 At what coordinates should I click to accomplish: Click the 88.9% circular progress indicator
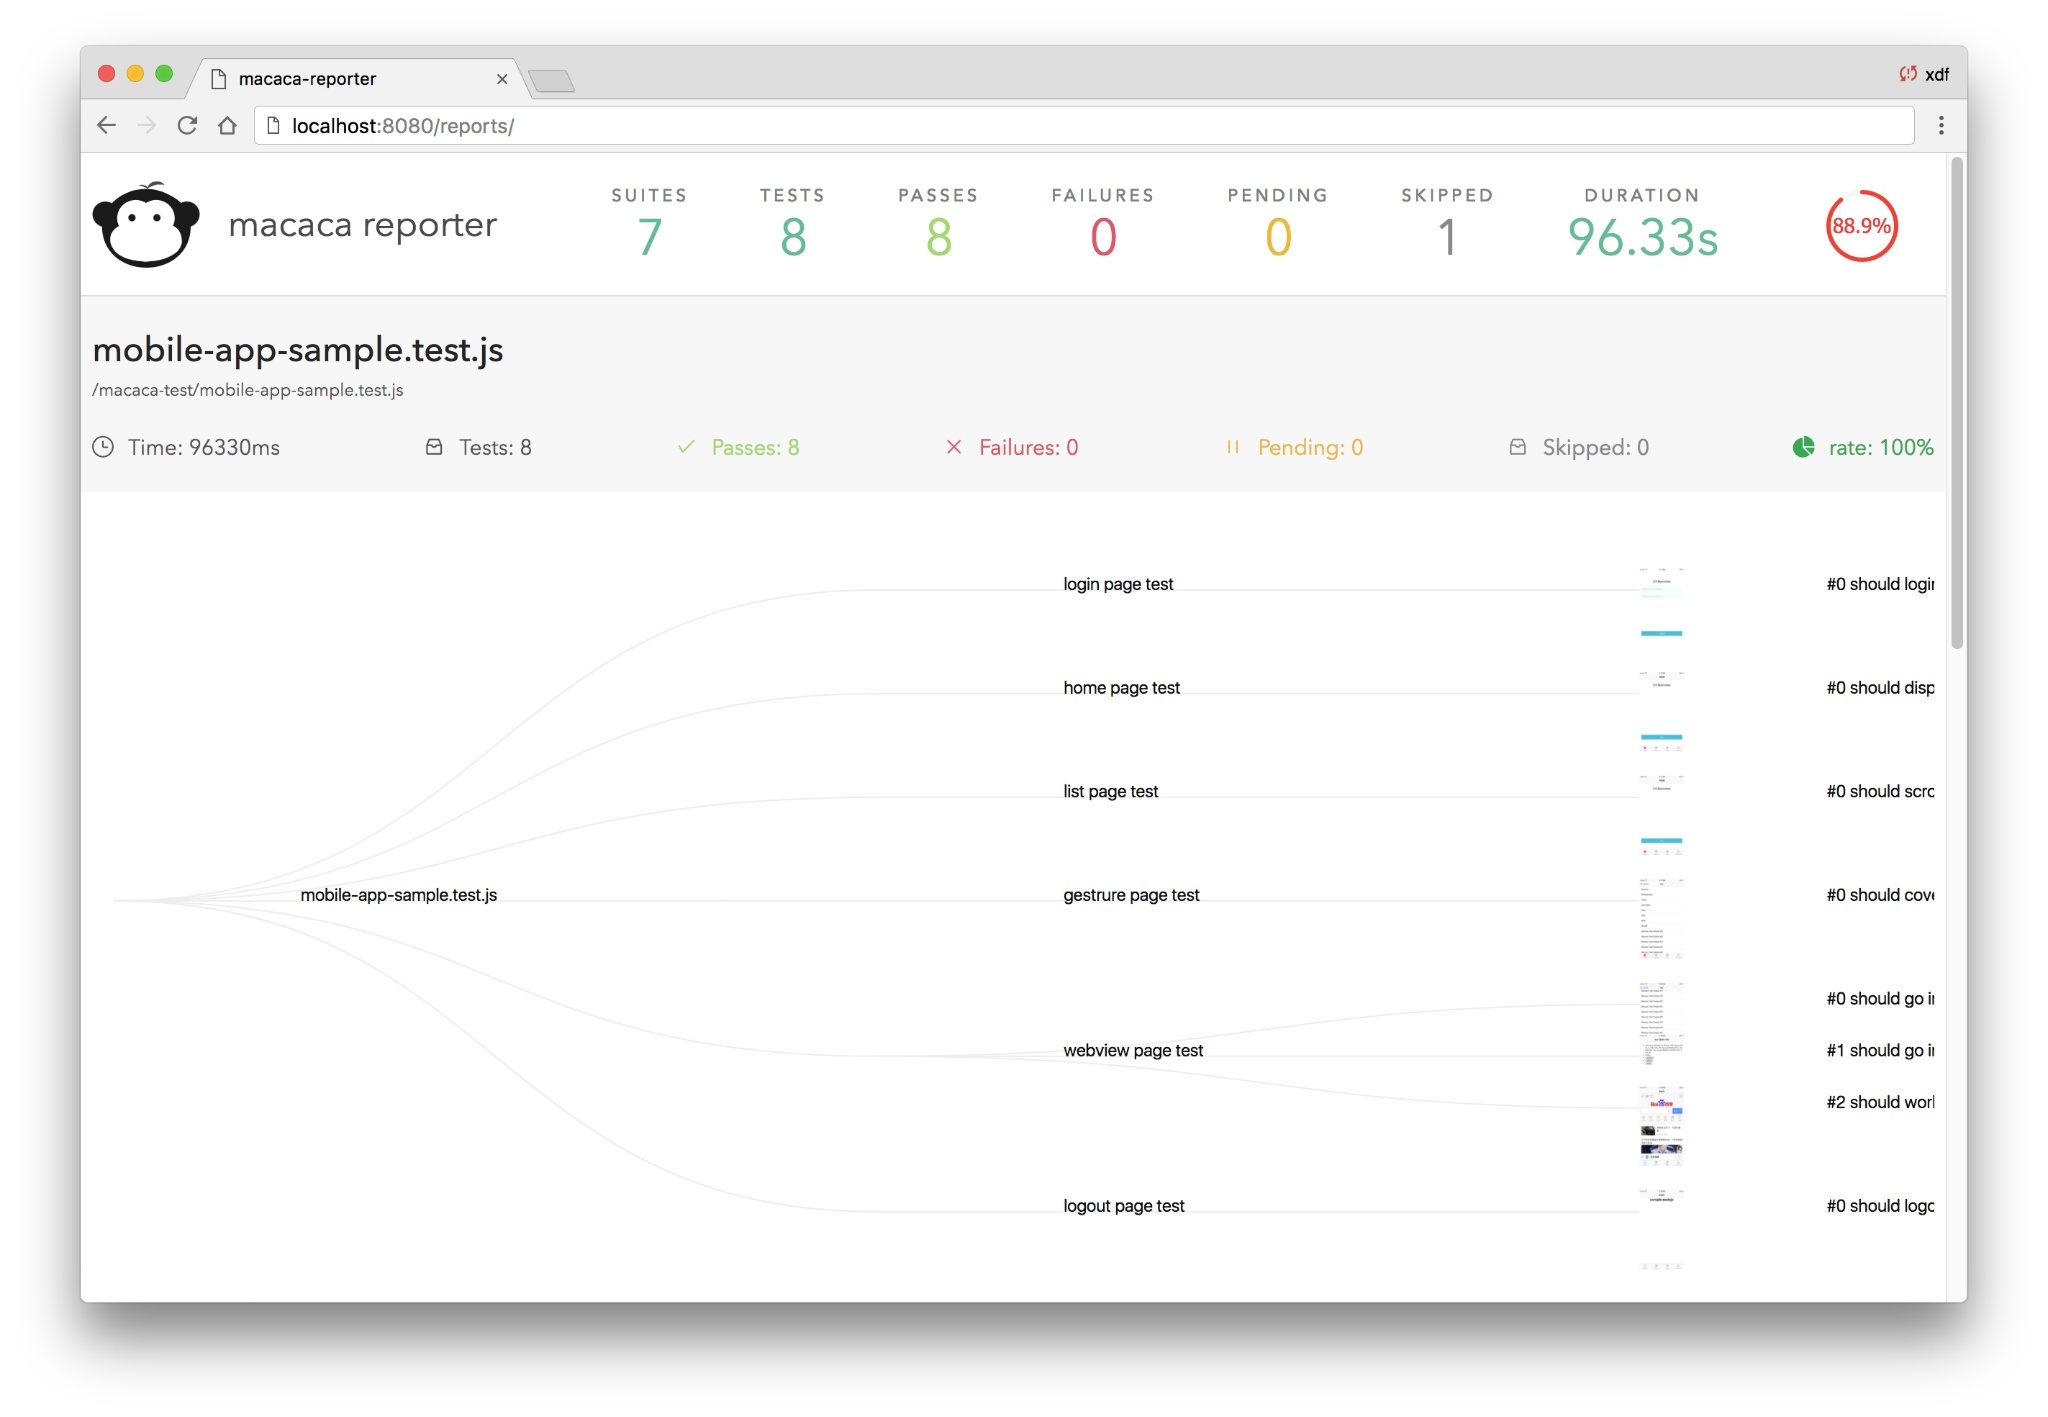coord(1861,227)
